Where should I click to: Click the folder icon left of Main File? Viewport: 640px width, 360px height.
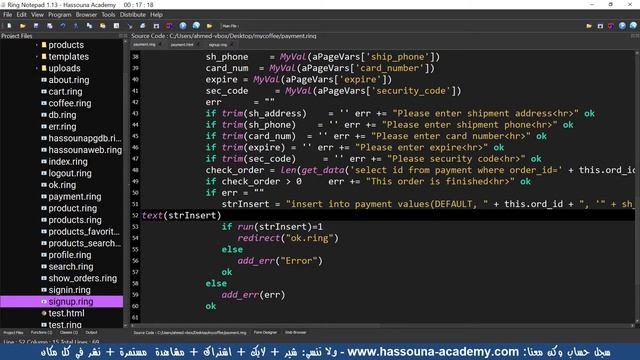pos(209,26)
